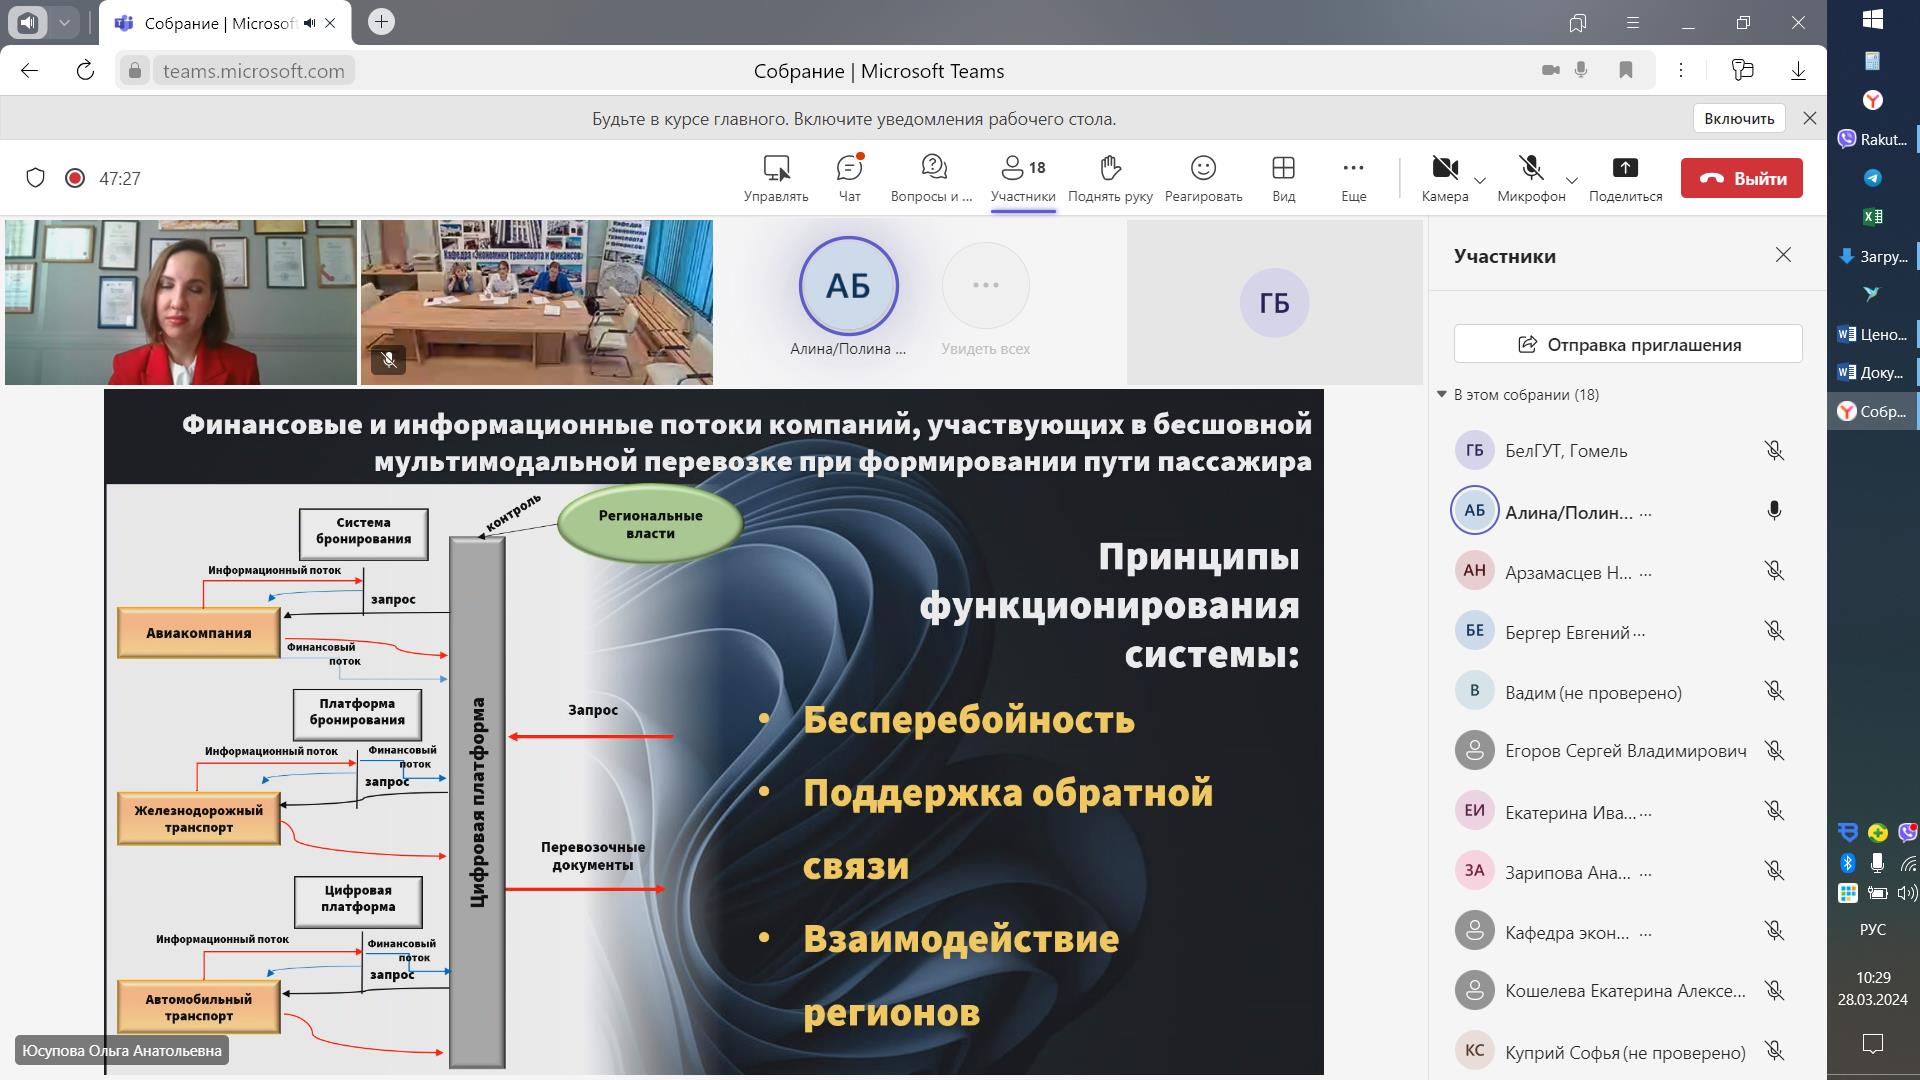
Task: Open more options for Кафедра экон
Action: pyautogui.click(x=1646, y=933)
